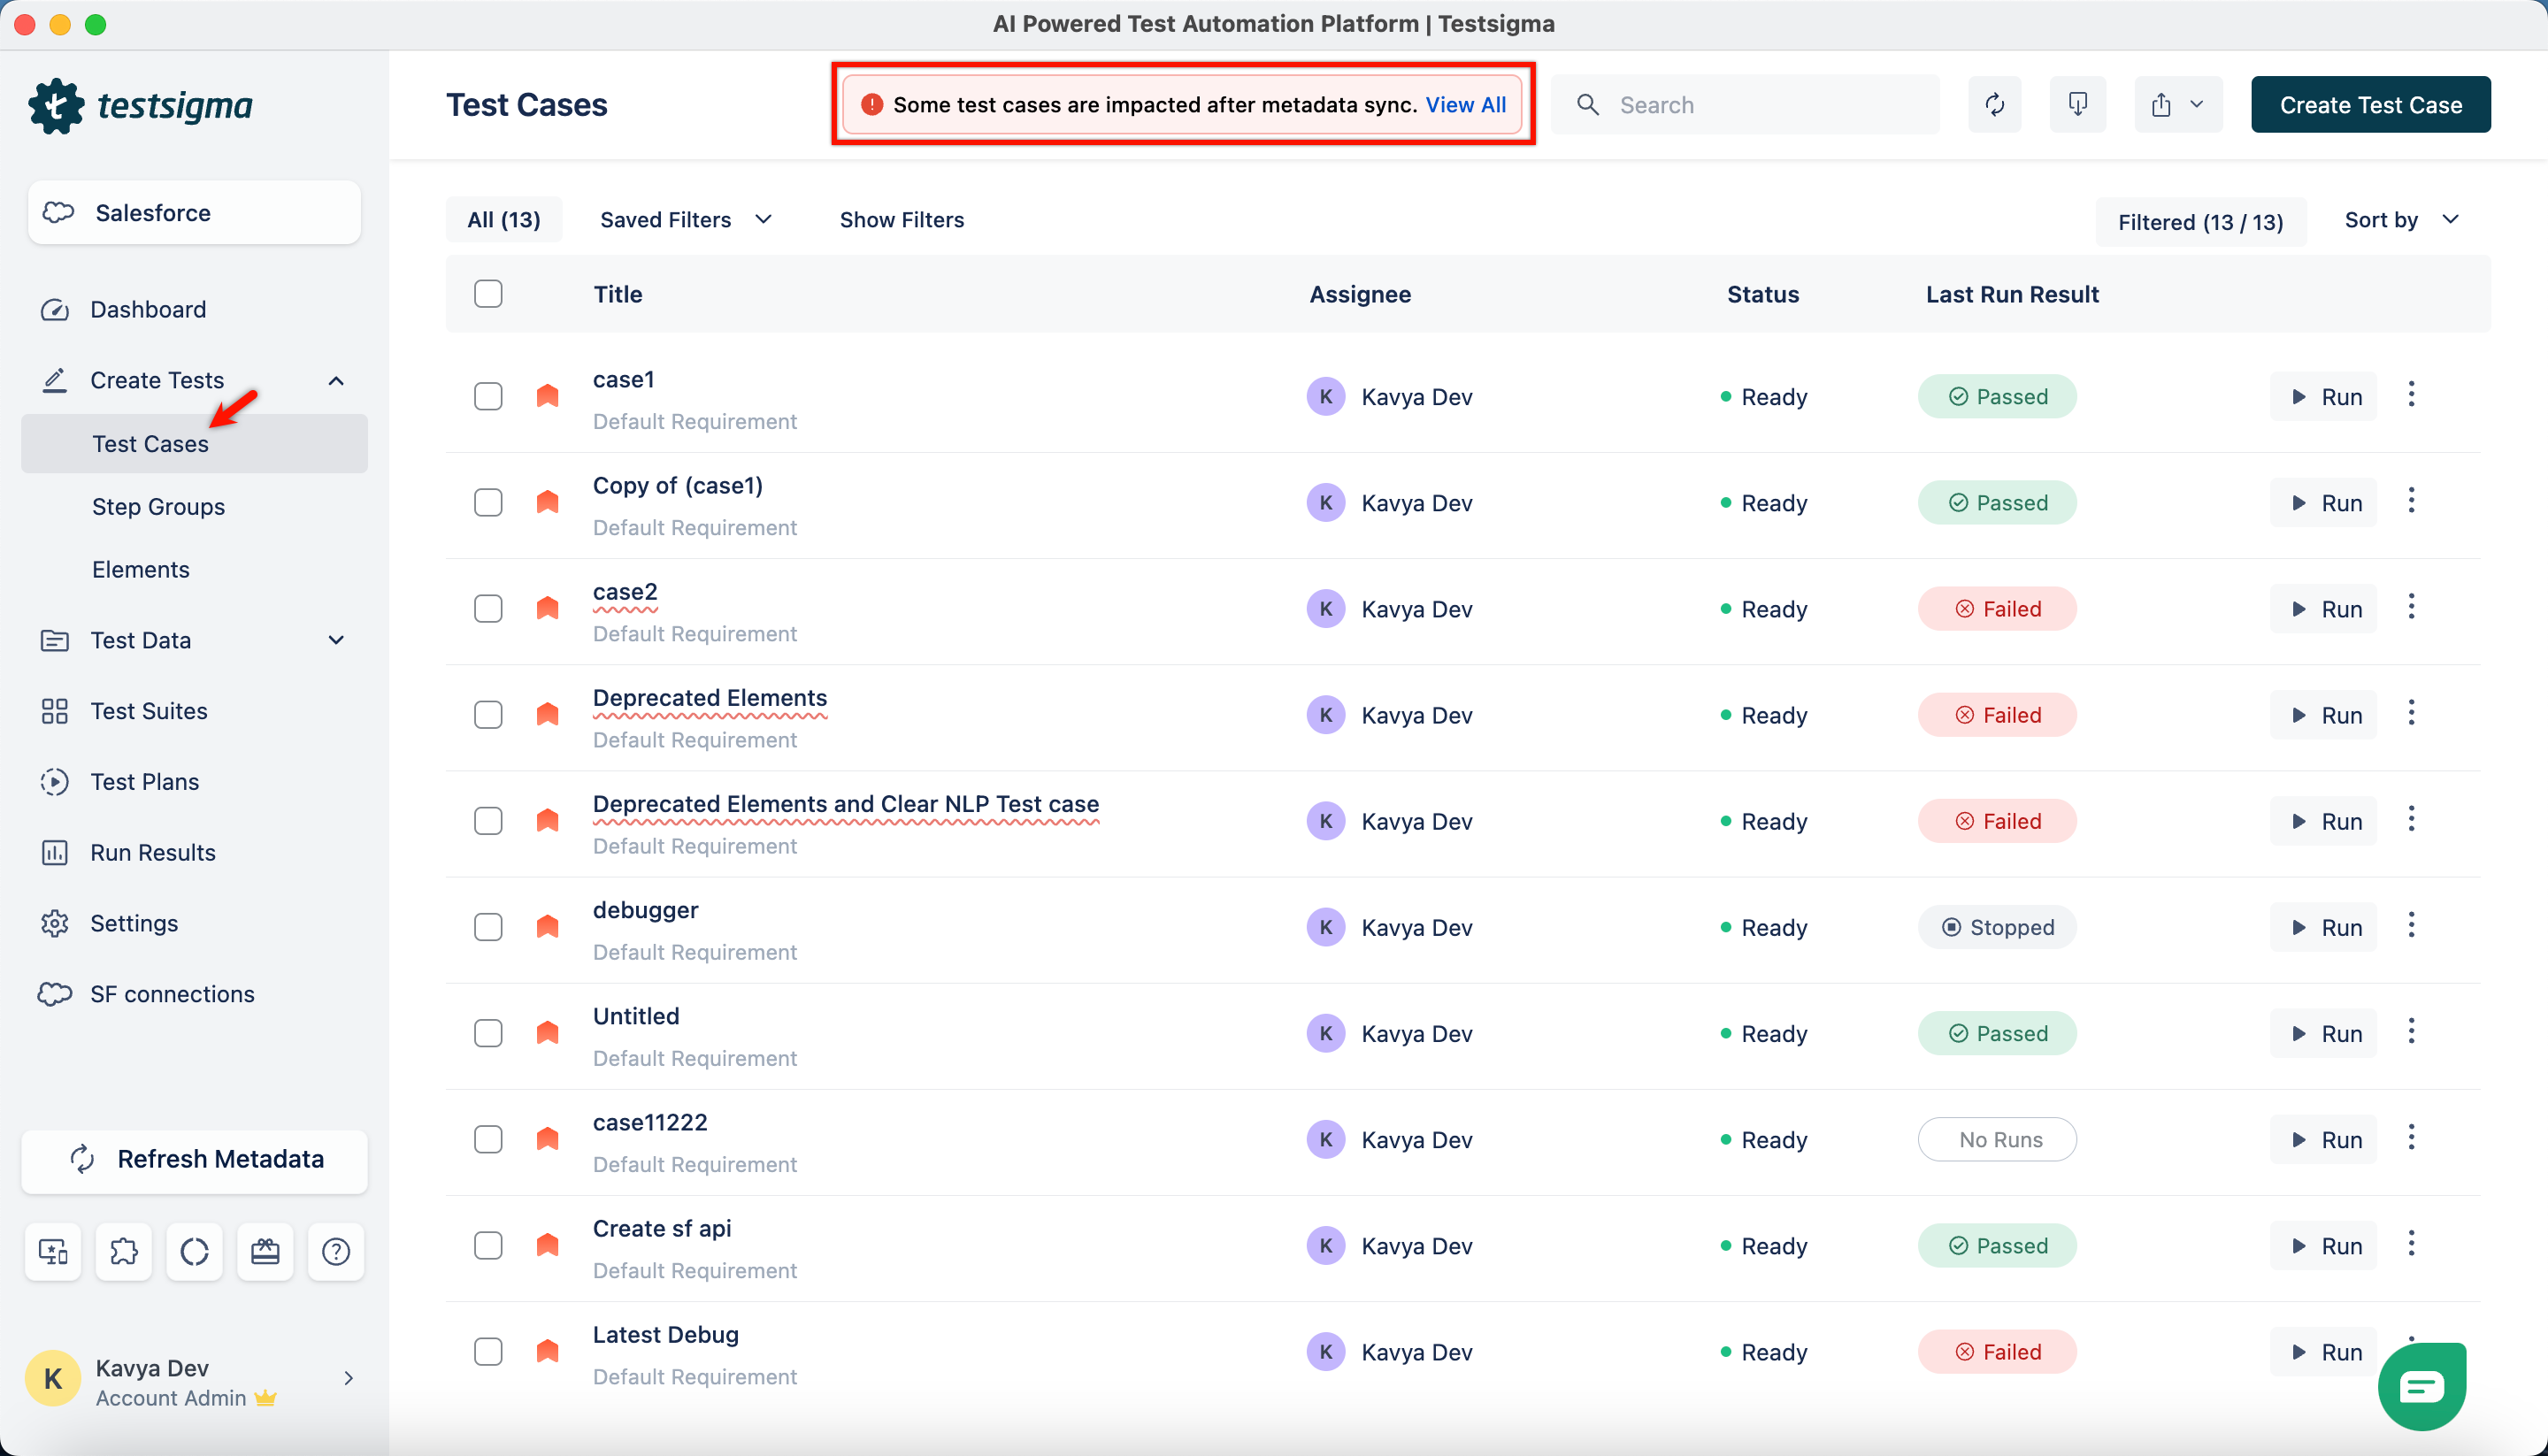
Task: Click Kavya Dev avatar in case2 row
Action: (1326, 609)
